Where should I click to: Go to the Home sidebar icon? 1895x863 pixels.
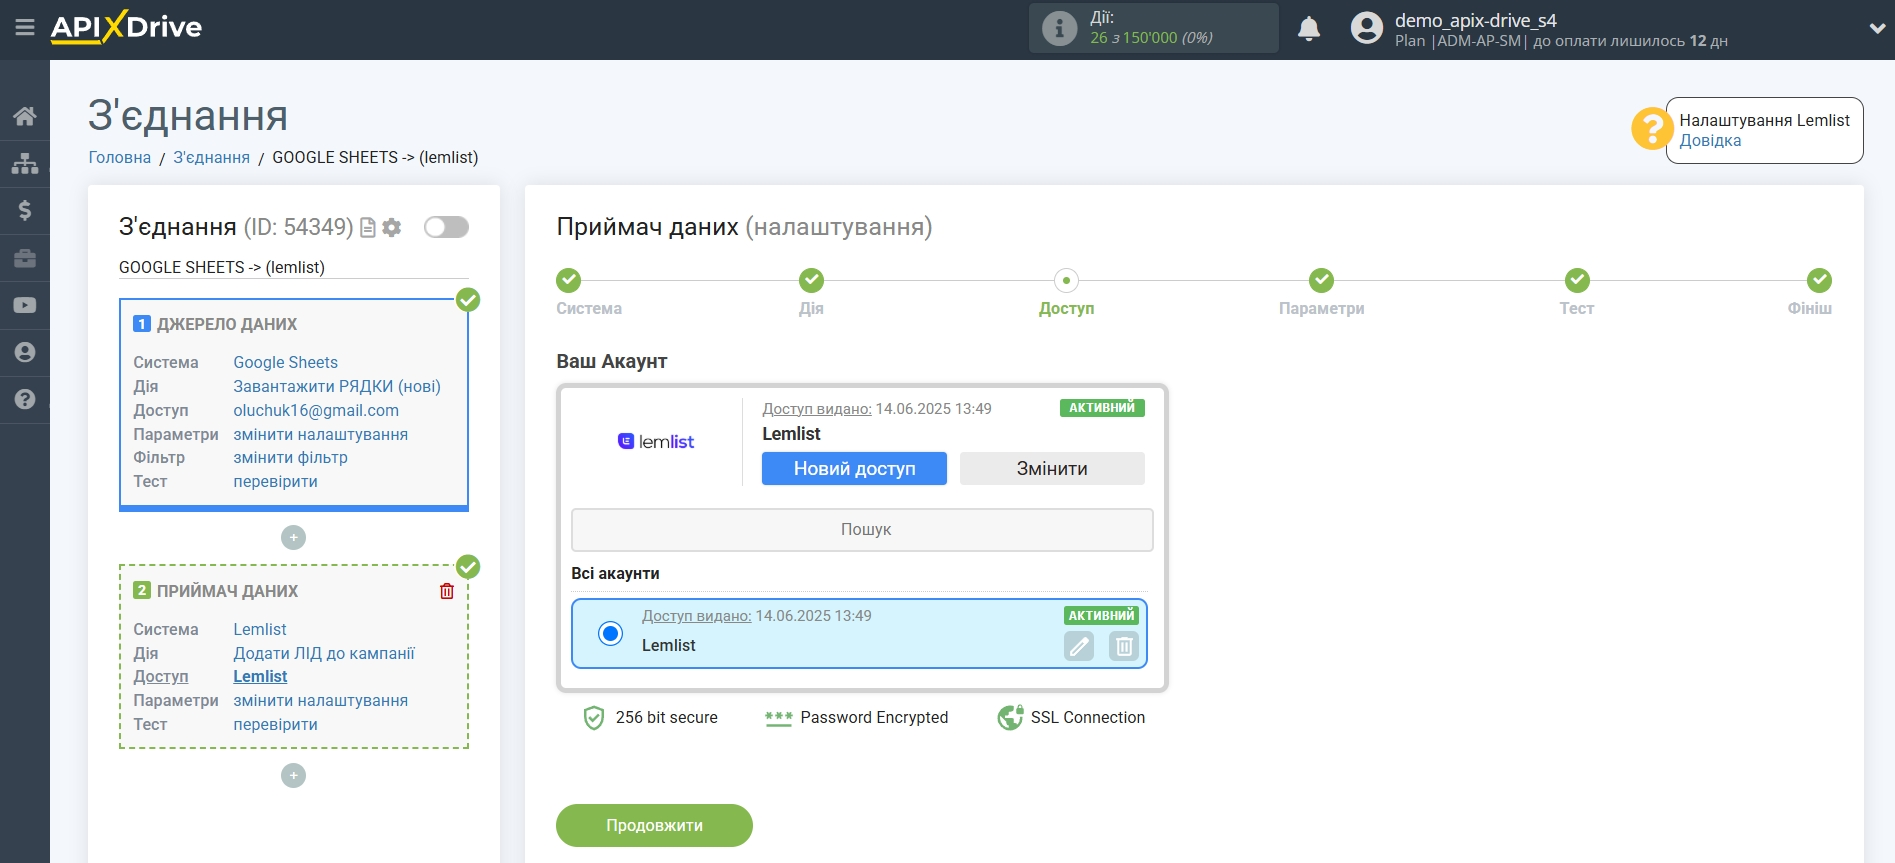[x=25, y=116]
